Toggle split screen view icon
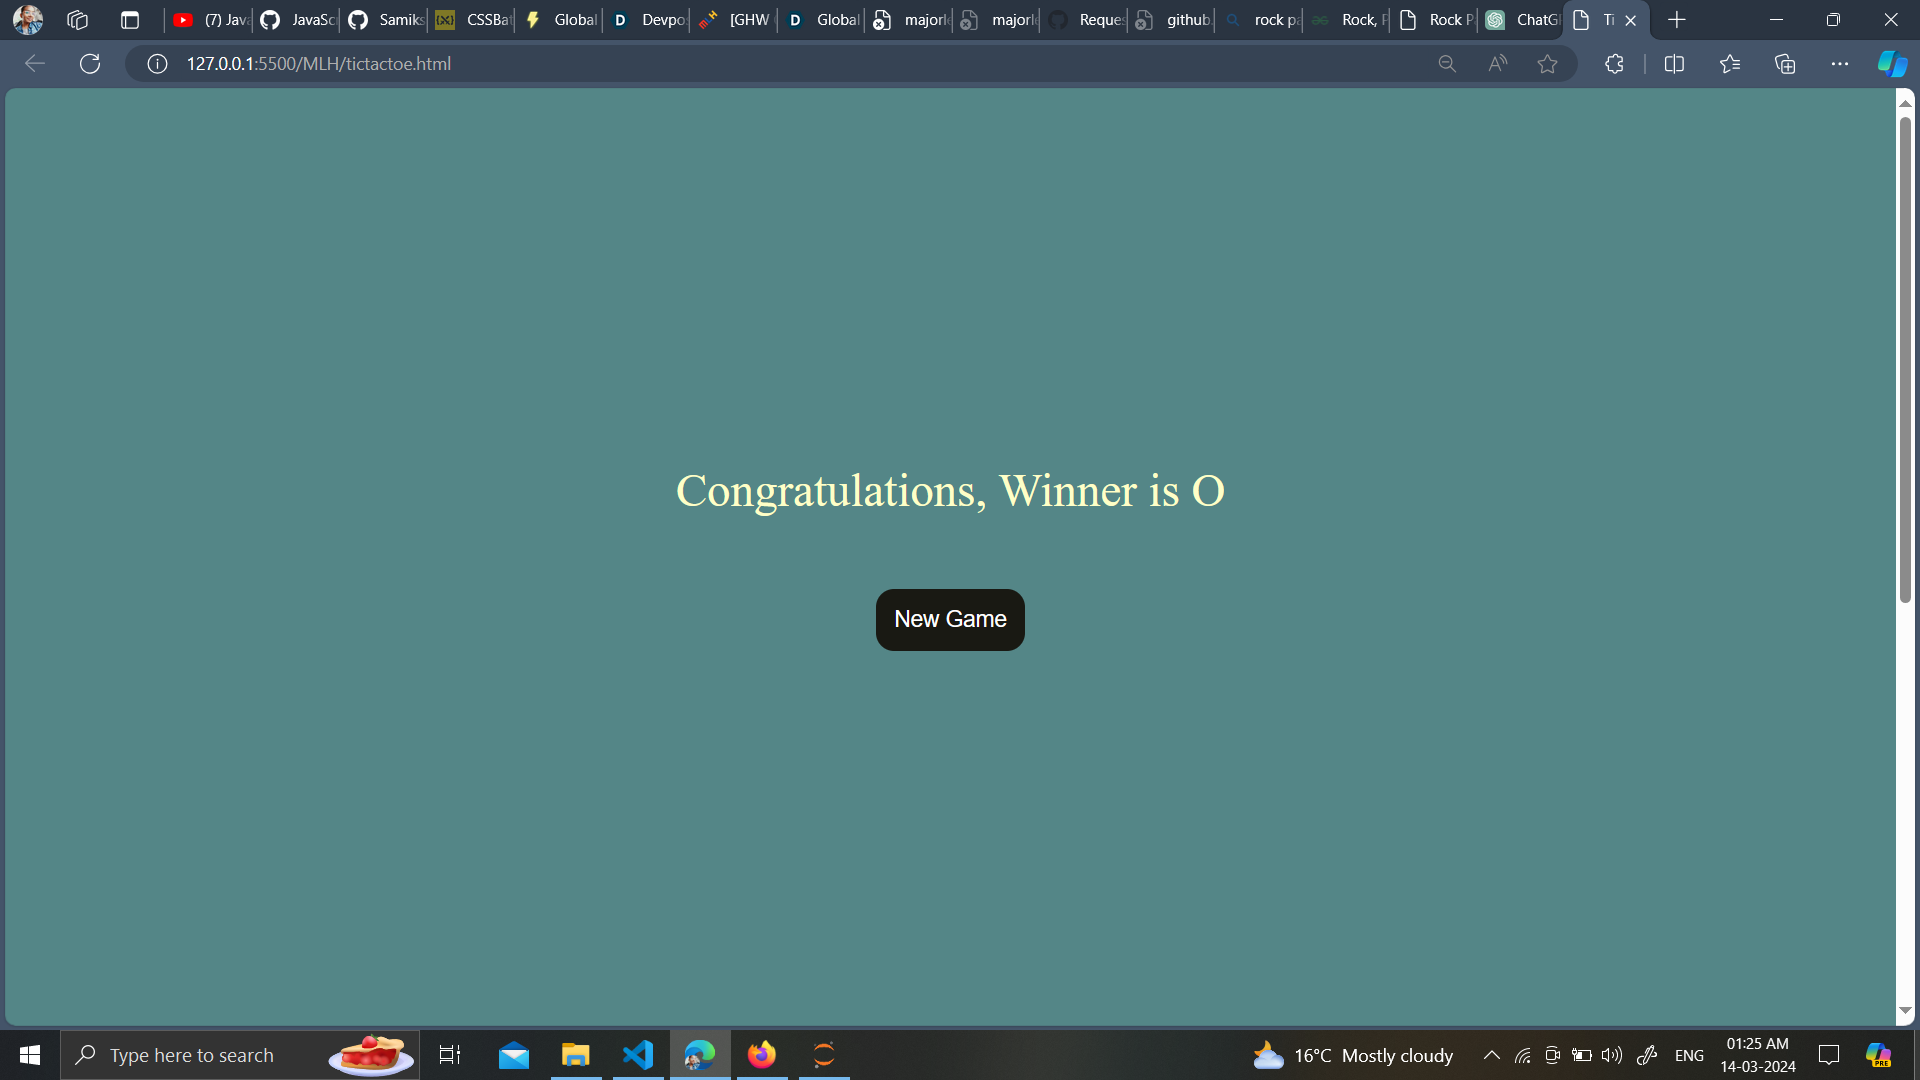 click(x=1674, y=64)
